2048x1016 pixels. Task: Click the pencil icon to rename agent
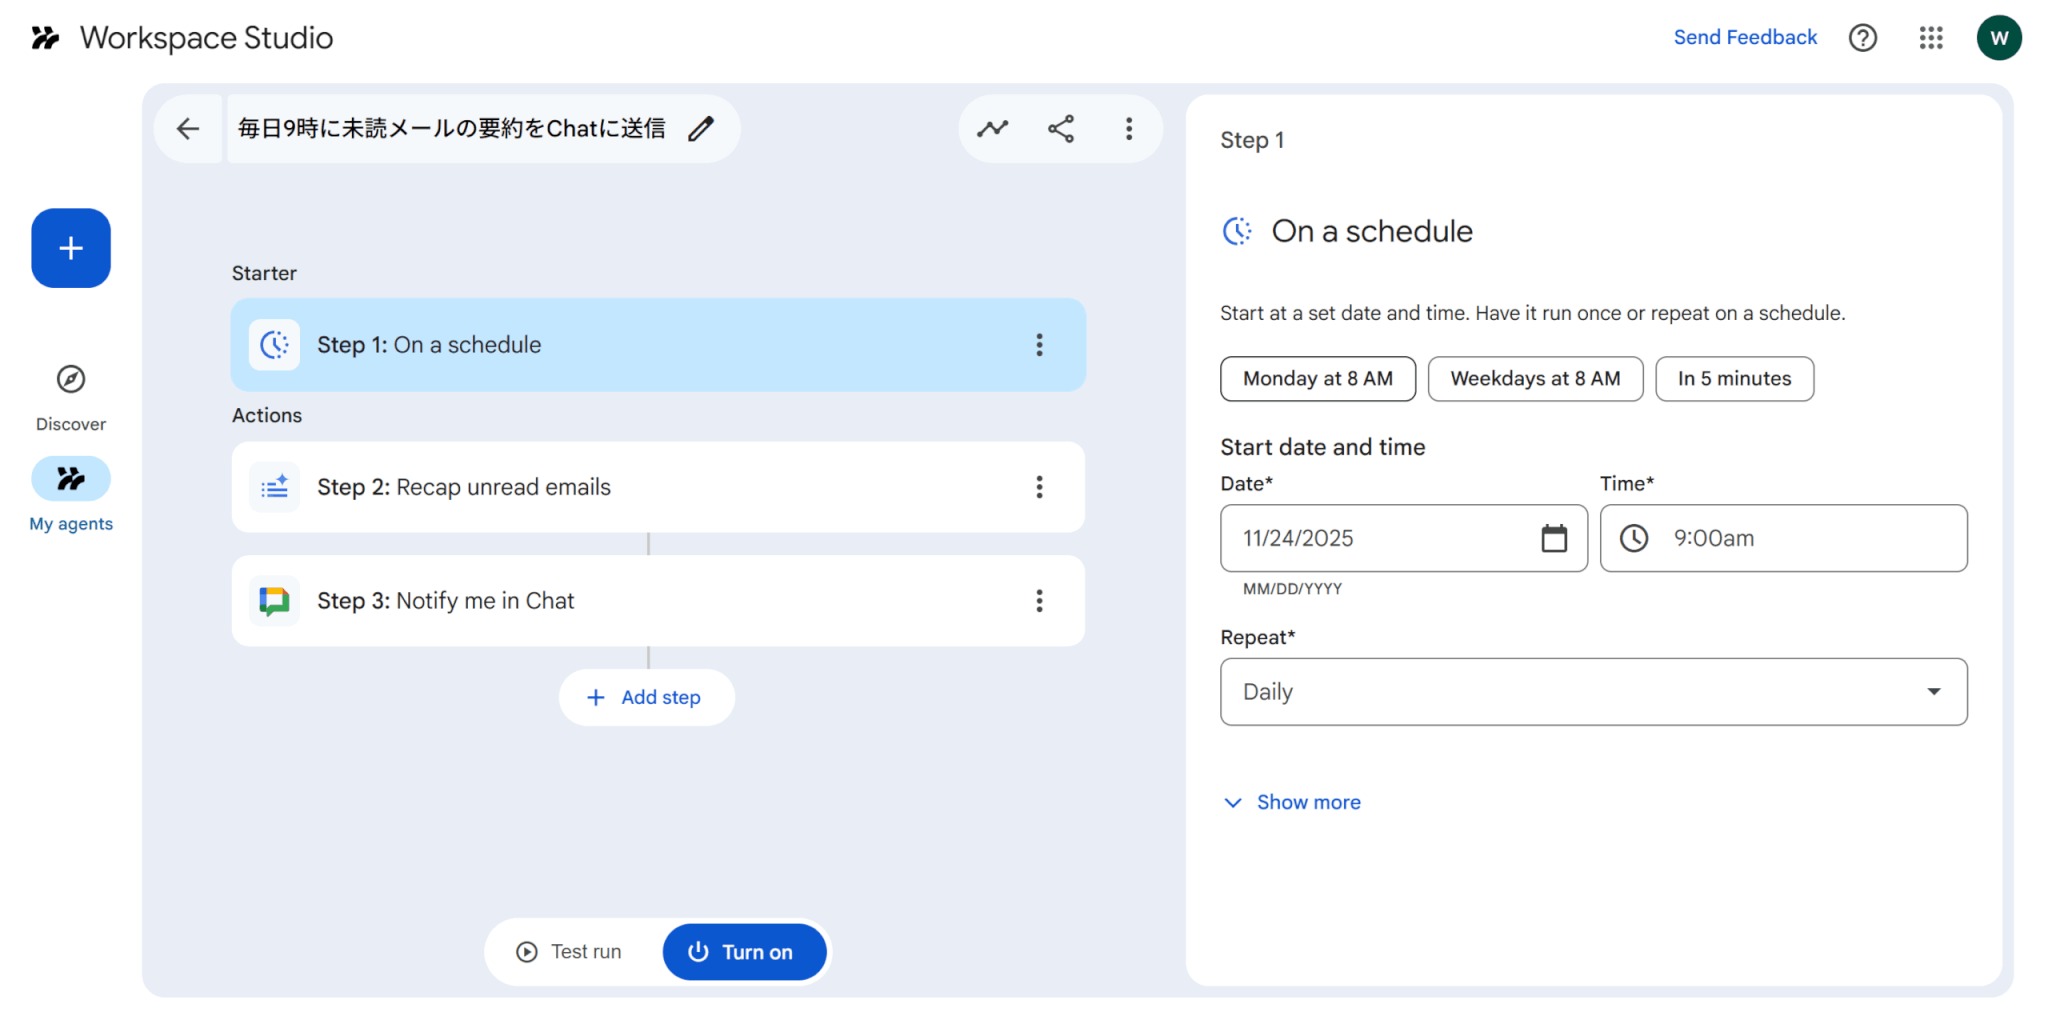701,129
